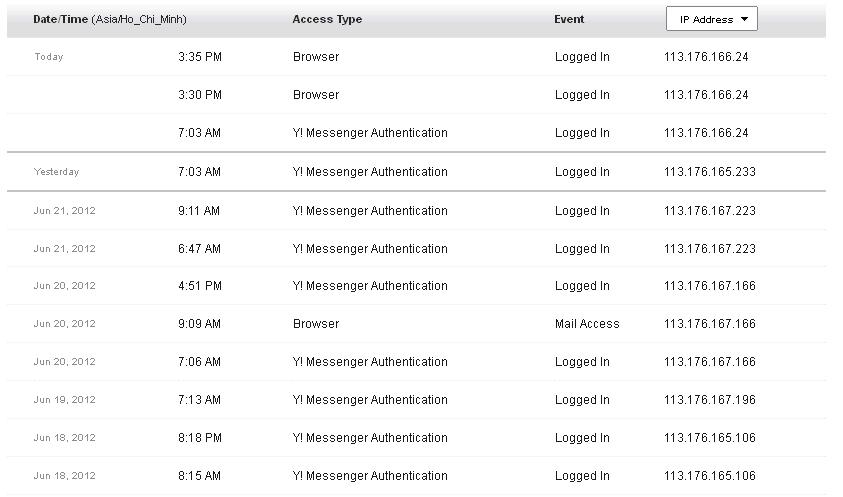
Task: Select the Jun 20 4:51 PM row time
Action: coord(200,286)
